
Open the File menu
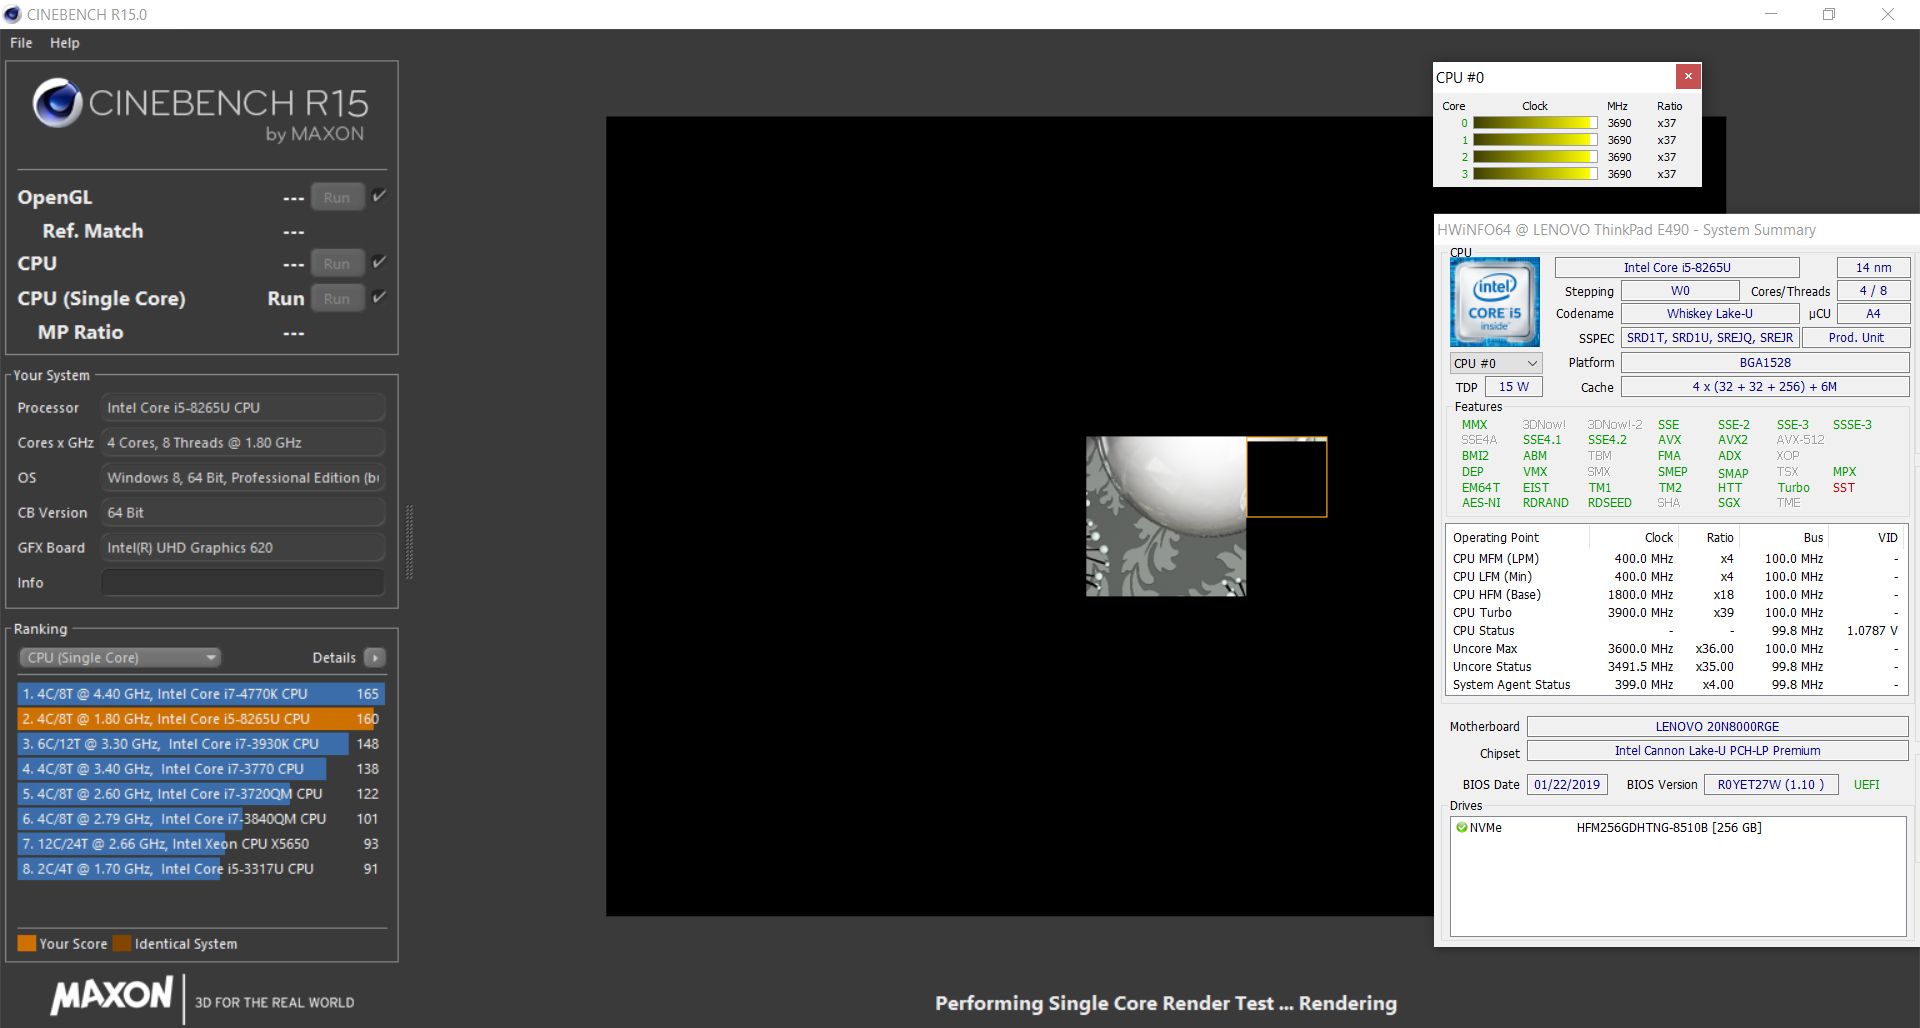[21, 43]
